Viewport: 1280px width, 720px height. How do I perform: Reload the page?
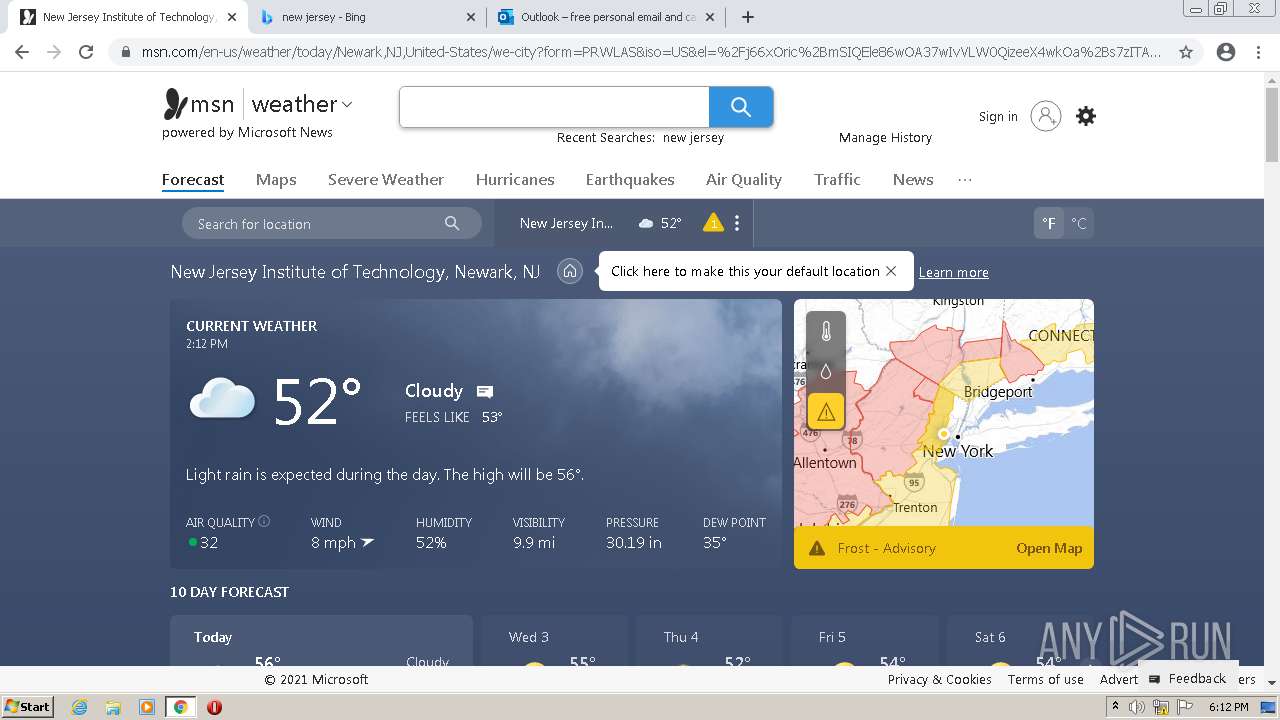[86, 52]
